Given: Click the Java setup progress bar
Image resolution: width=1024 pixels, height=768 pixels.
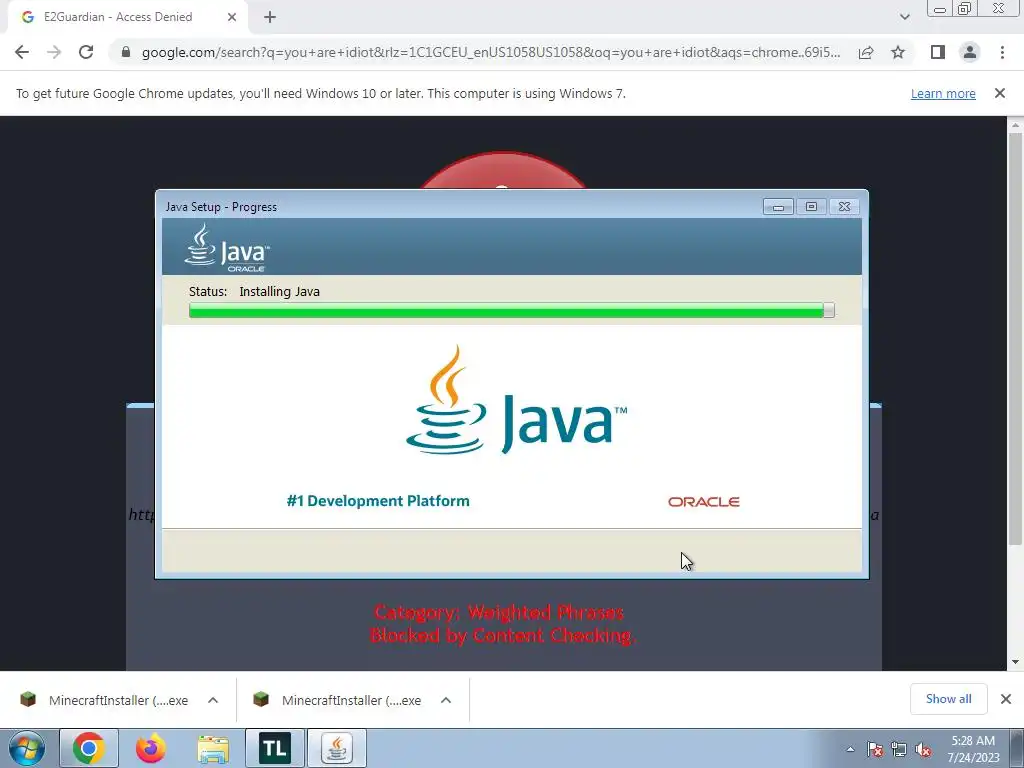Looking at the screenshot, I should pyautogui.click(x=511, y=310).
